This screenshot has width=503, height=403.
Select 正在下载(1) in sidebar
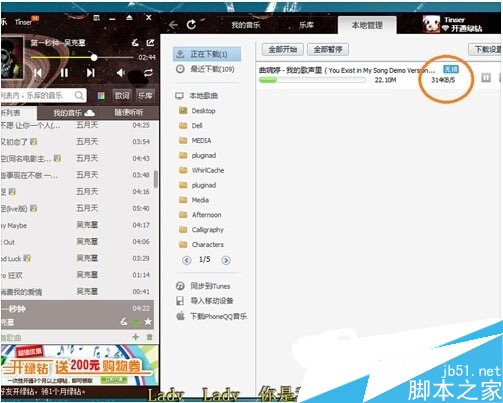(207, 54)
